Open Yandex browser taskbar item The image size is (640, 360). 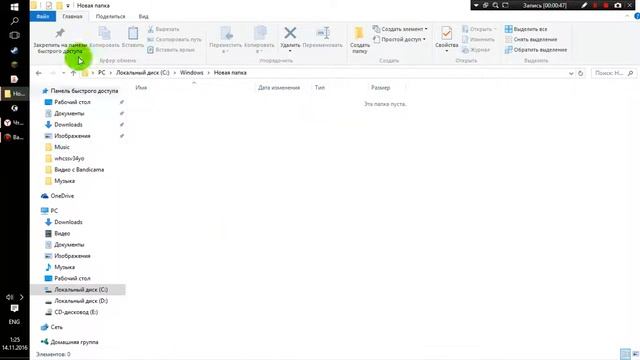[x=14, y=122]
